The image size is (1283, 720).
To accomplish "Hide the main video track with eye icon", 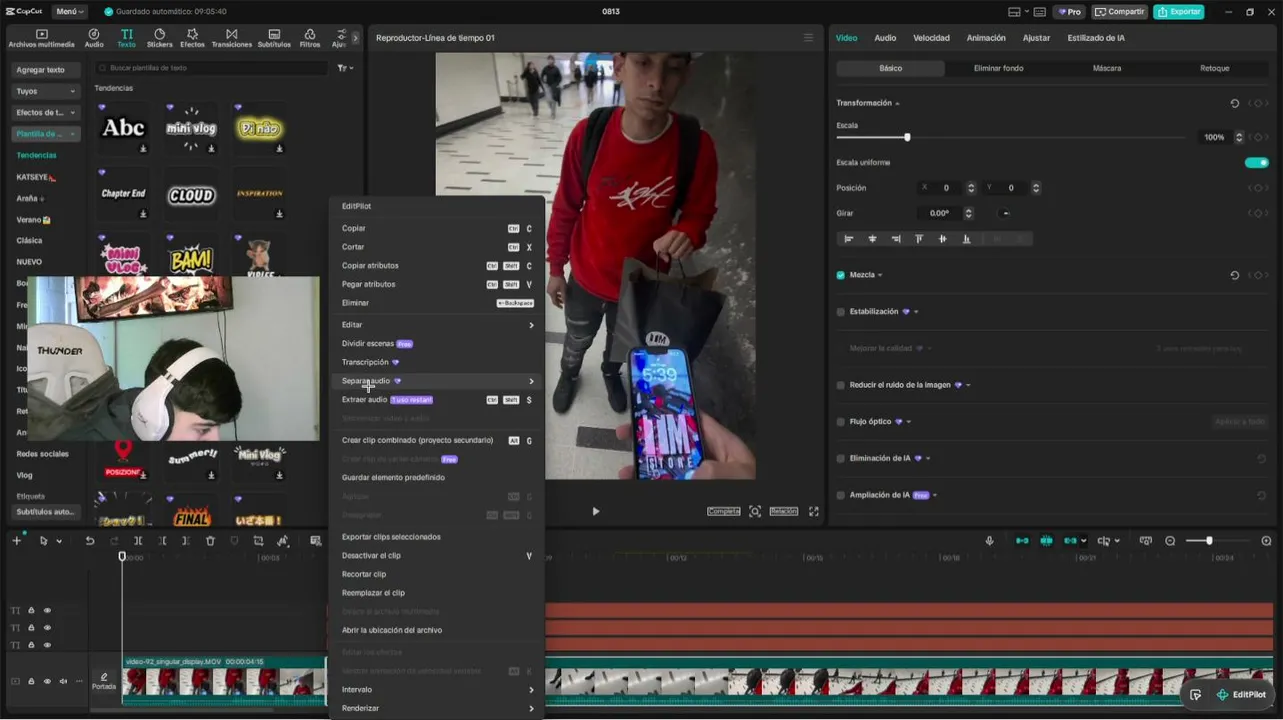I will [47, 681].
